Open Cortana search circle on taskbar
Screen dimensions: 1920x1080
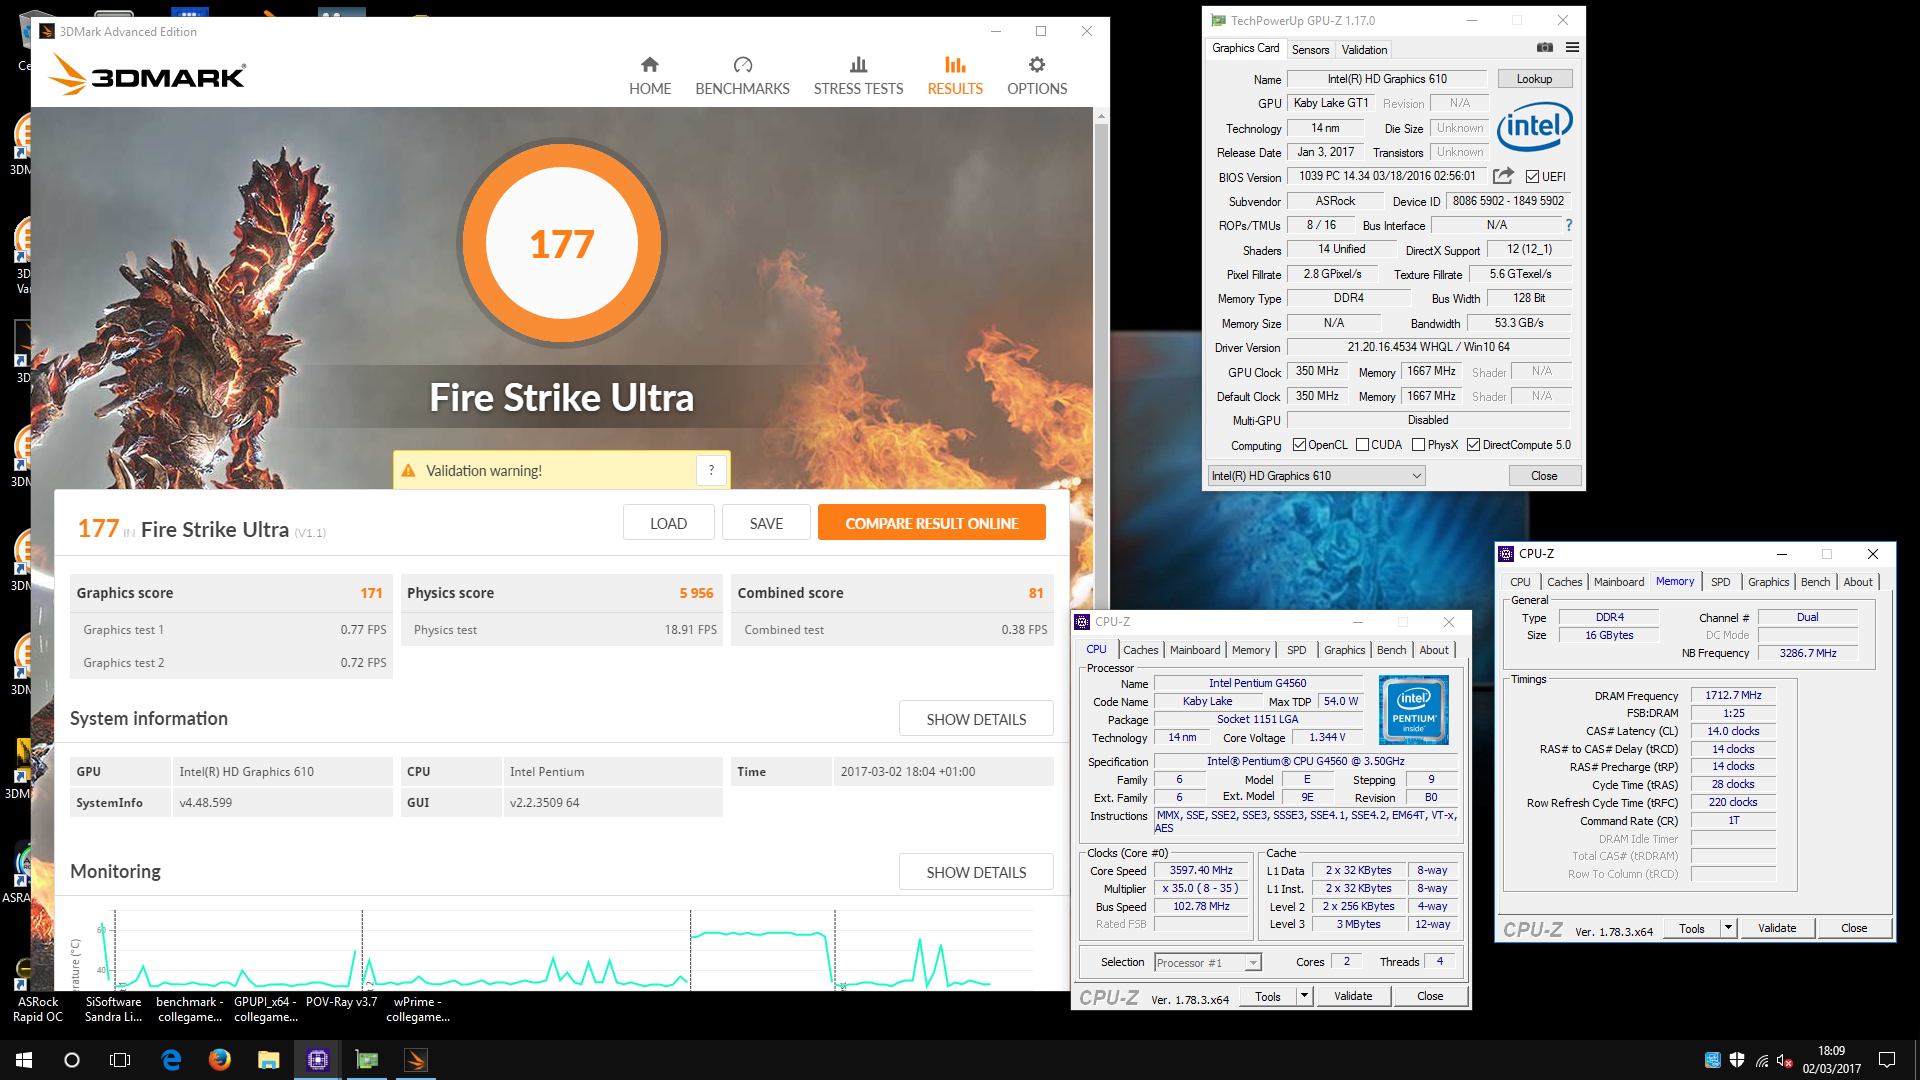coord(72,1060)
